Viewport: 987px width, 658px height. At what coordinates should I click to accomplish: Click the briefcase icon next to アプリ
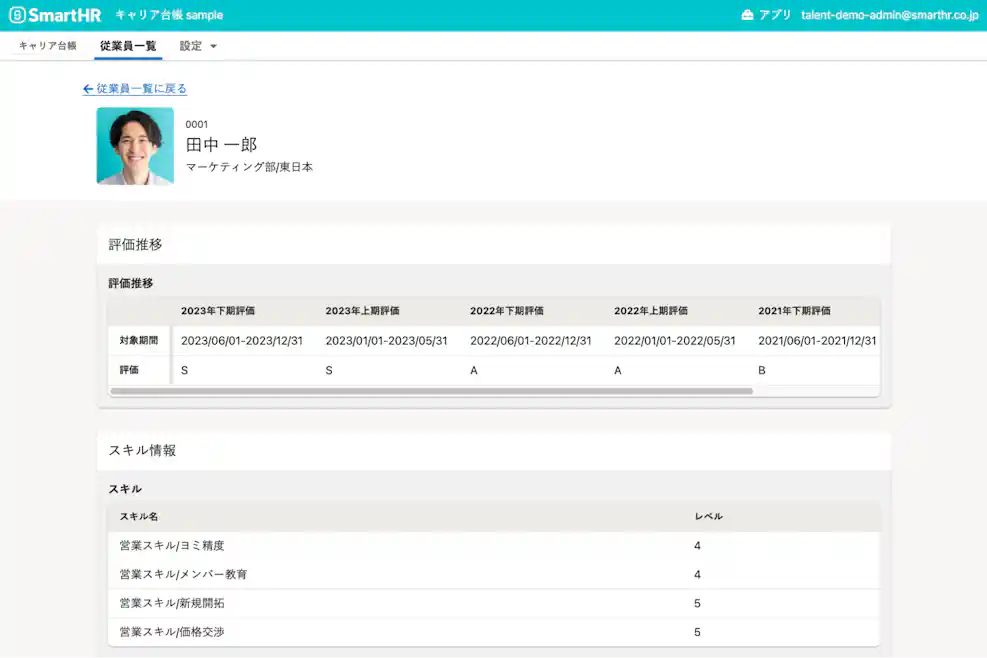(x=748, y=14)
